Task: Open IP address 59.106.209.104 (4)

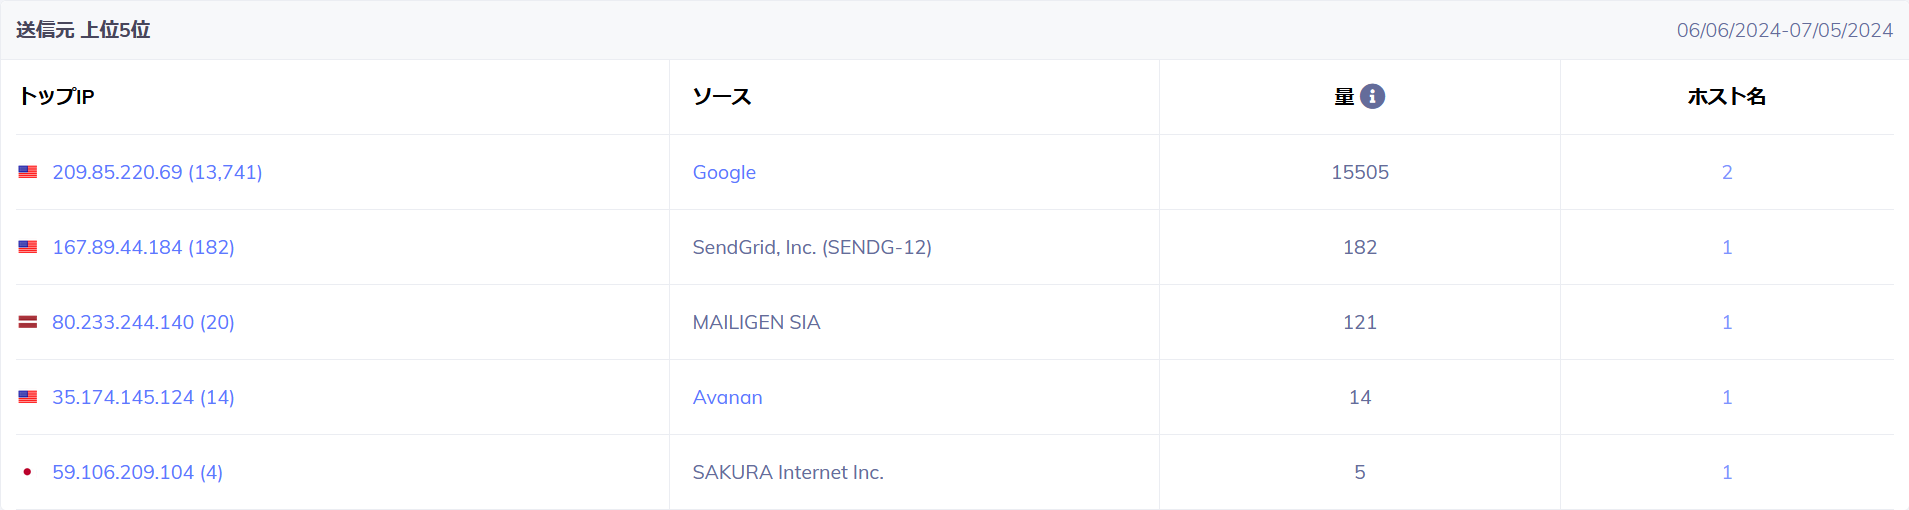Action: click(137, 472)
